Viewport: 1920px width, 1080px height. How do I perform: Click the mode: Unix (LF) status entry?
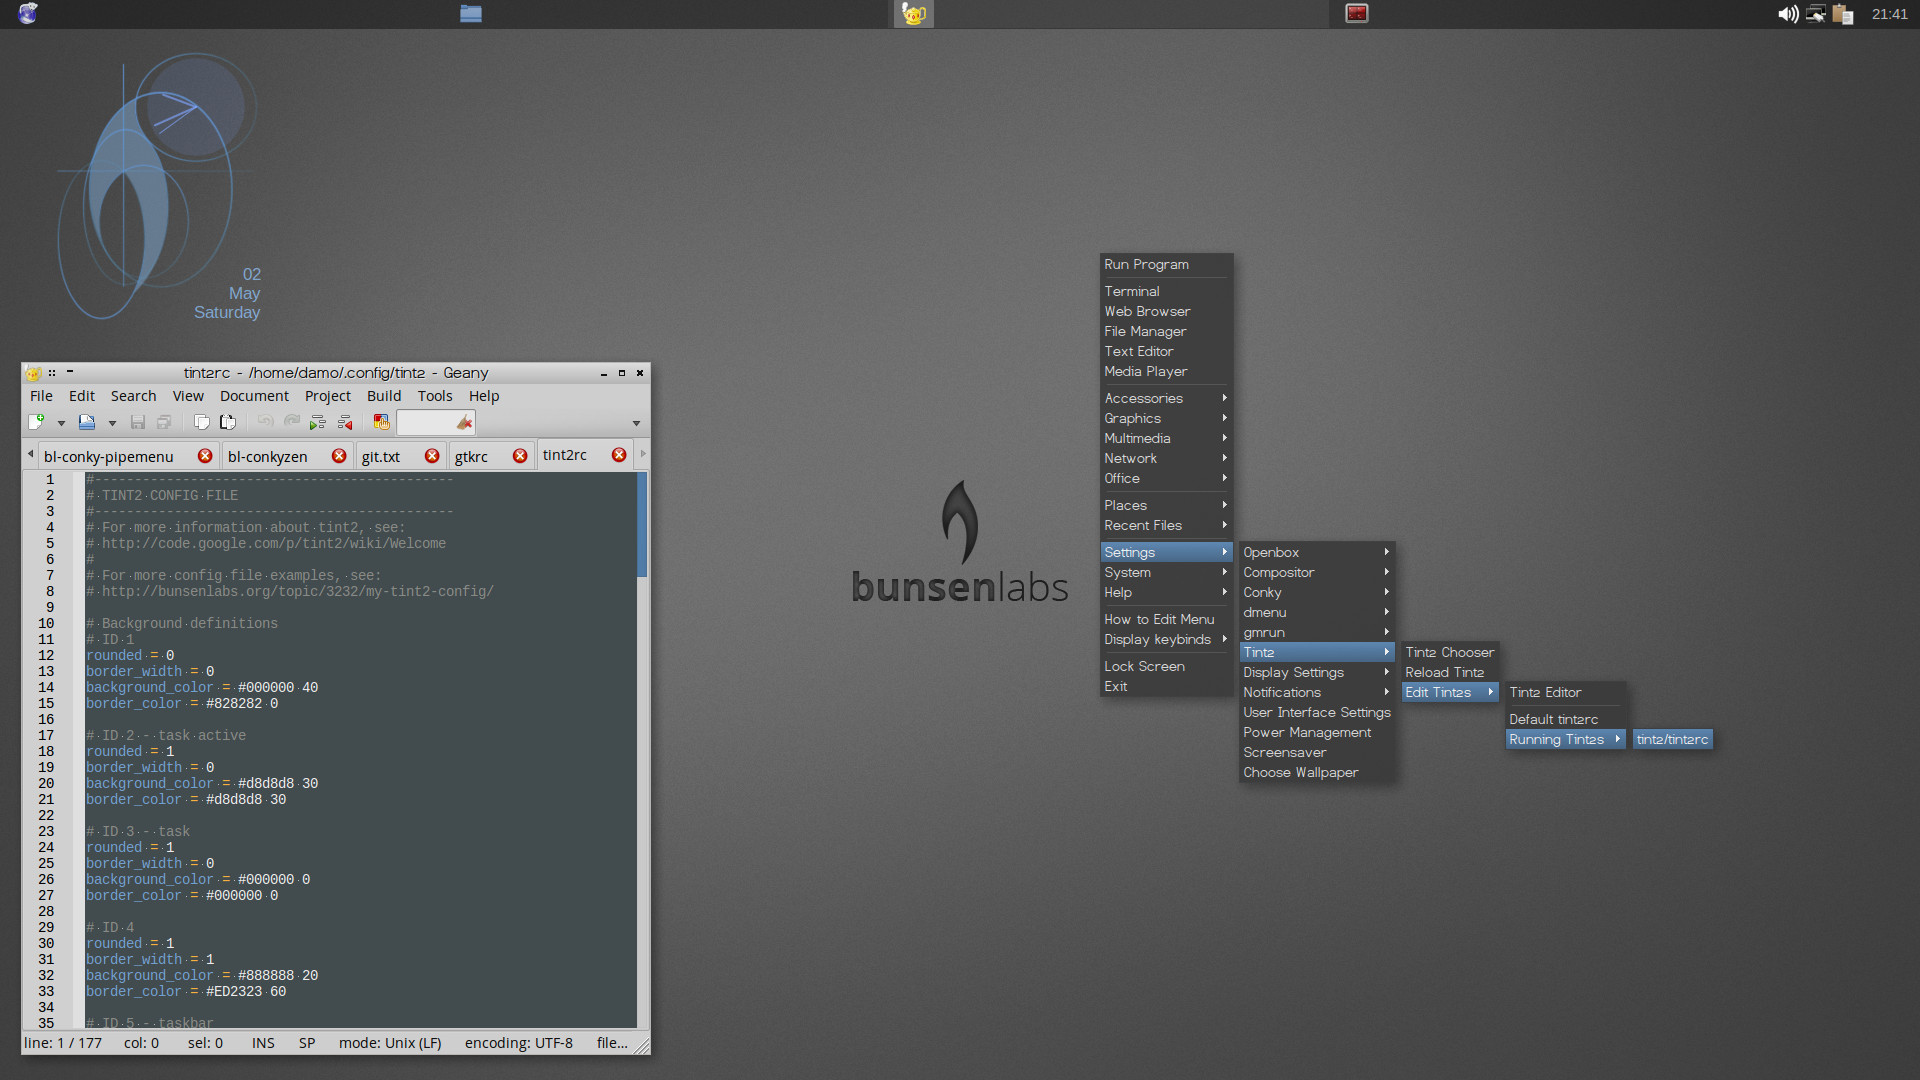point(390,1043)
